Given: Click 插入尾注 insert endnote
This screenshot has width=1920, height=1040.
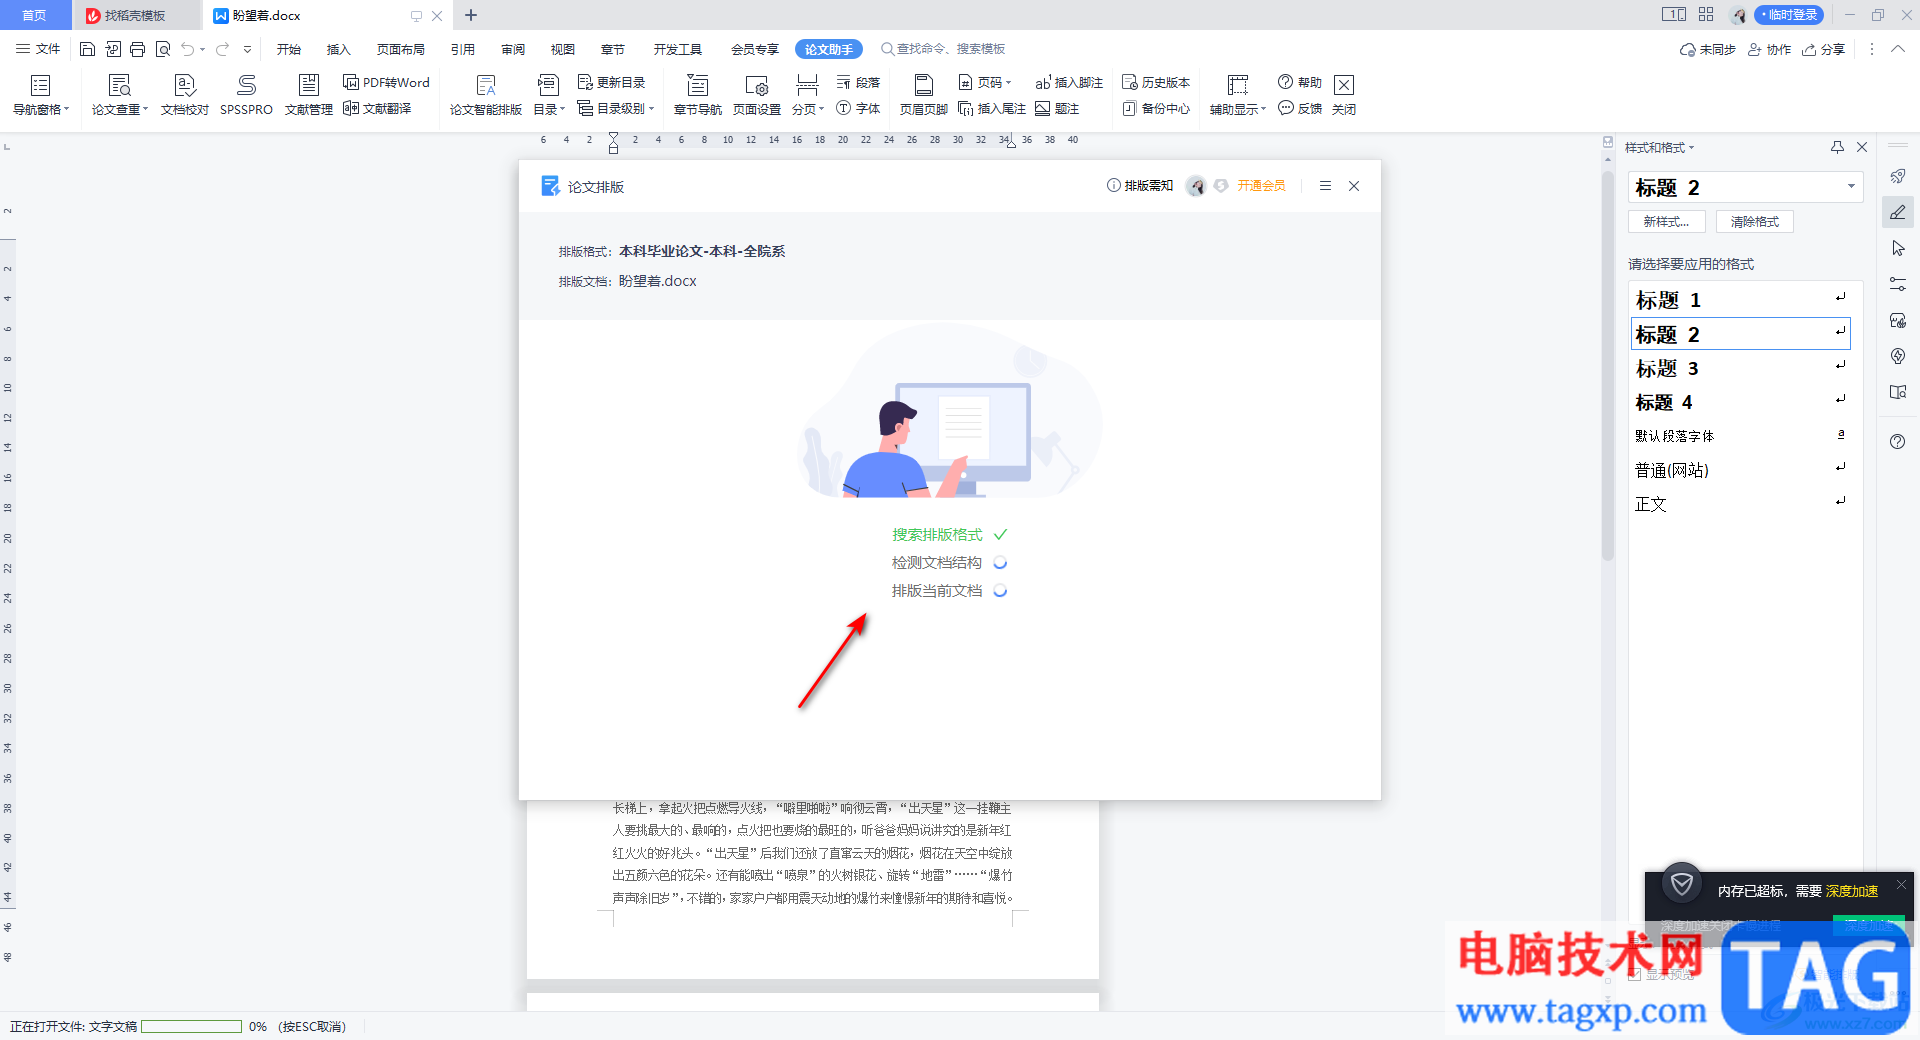Looking at the screenshot, I should (992, 108).
